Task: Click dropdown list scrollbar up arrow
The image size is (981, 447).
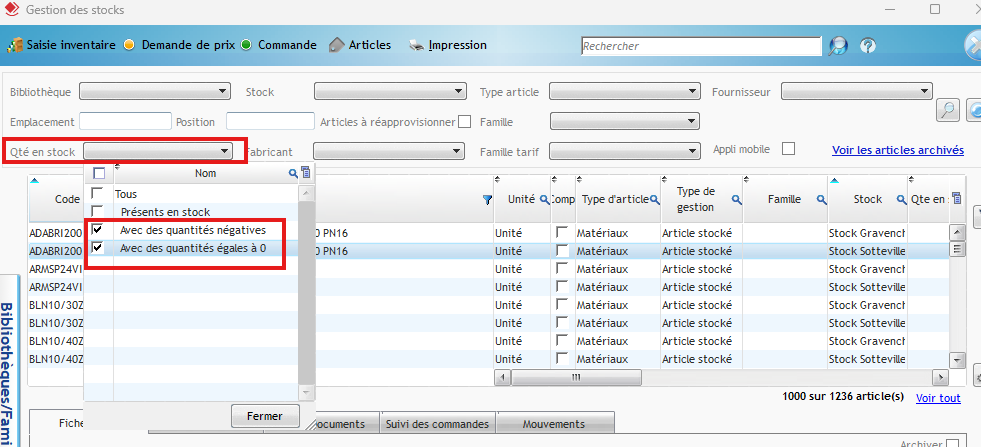Action: [306, 193]
